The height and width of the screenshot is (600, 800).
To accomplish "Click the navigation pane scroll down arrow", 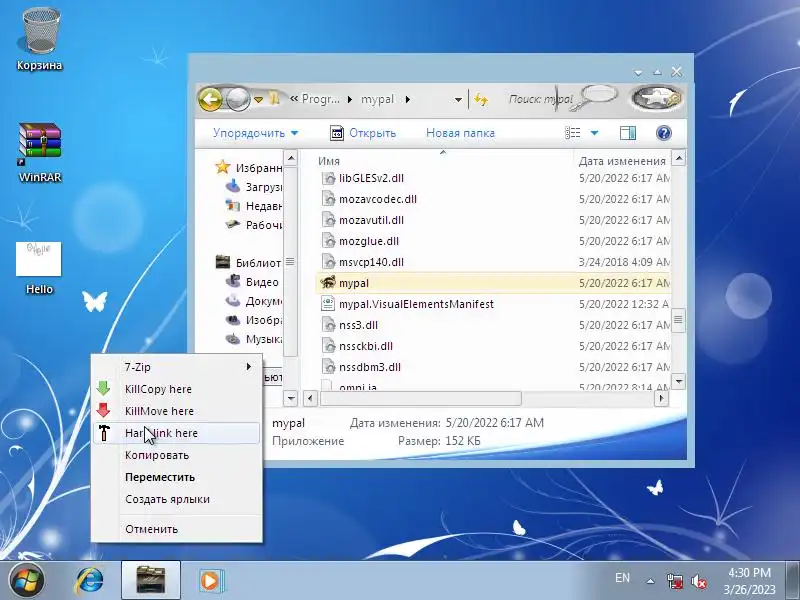I will tap(290, 398).
